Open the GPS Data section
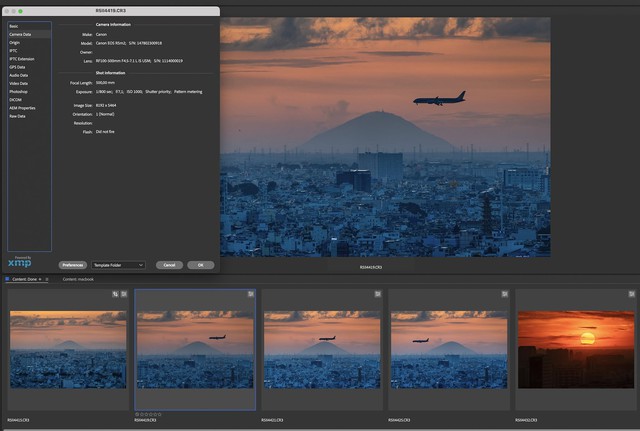The image size is (640, 431). pos(19,67)
